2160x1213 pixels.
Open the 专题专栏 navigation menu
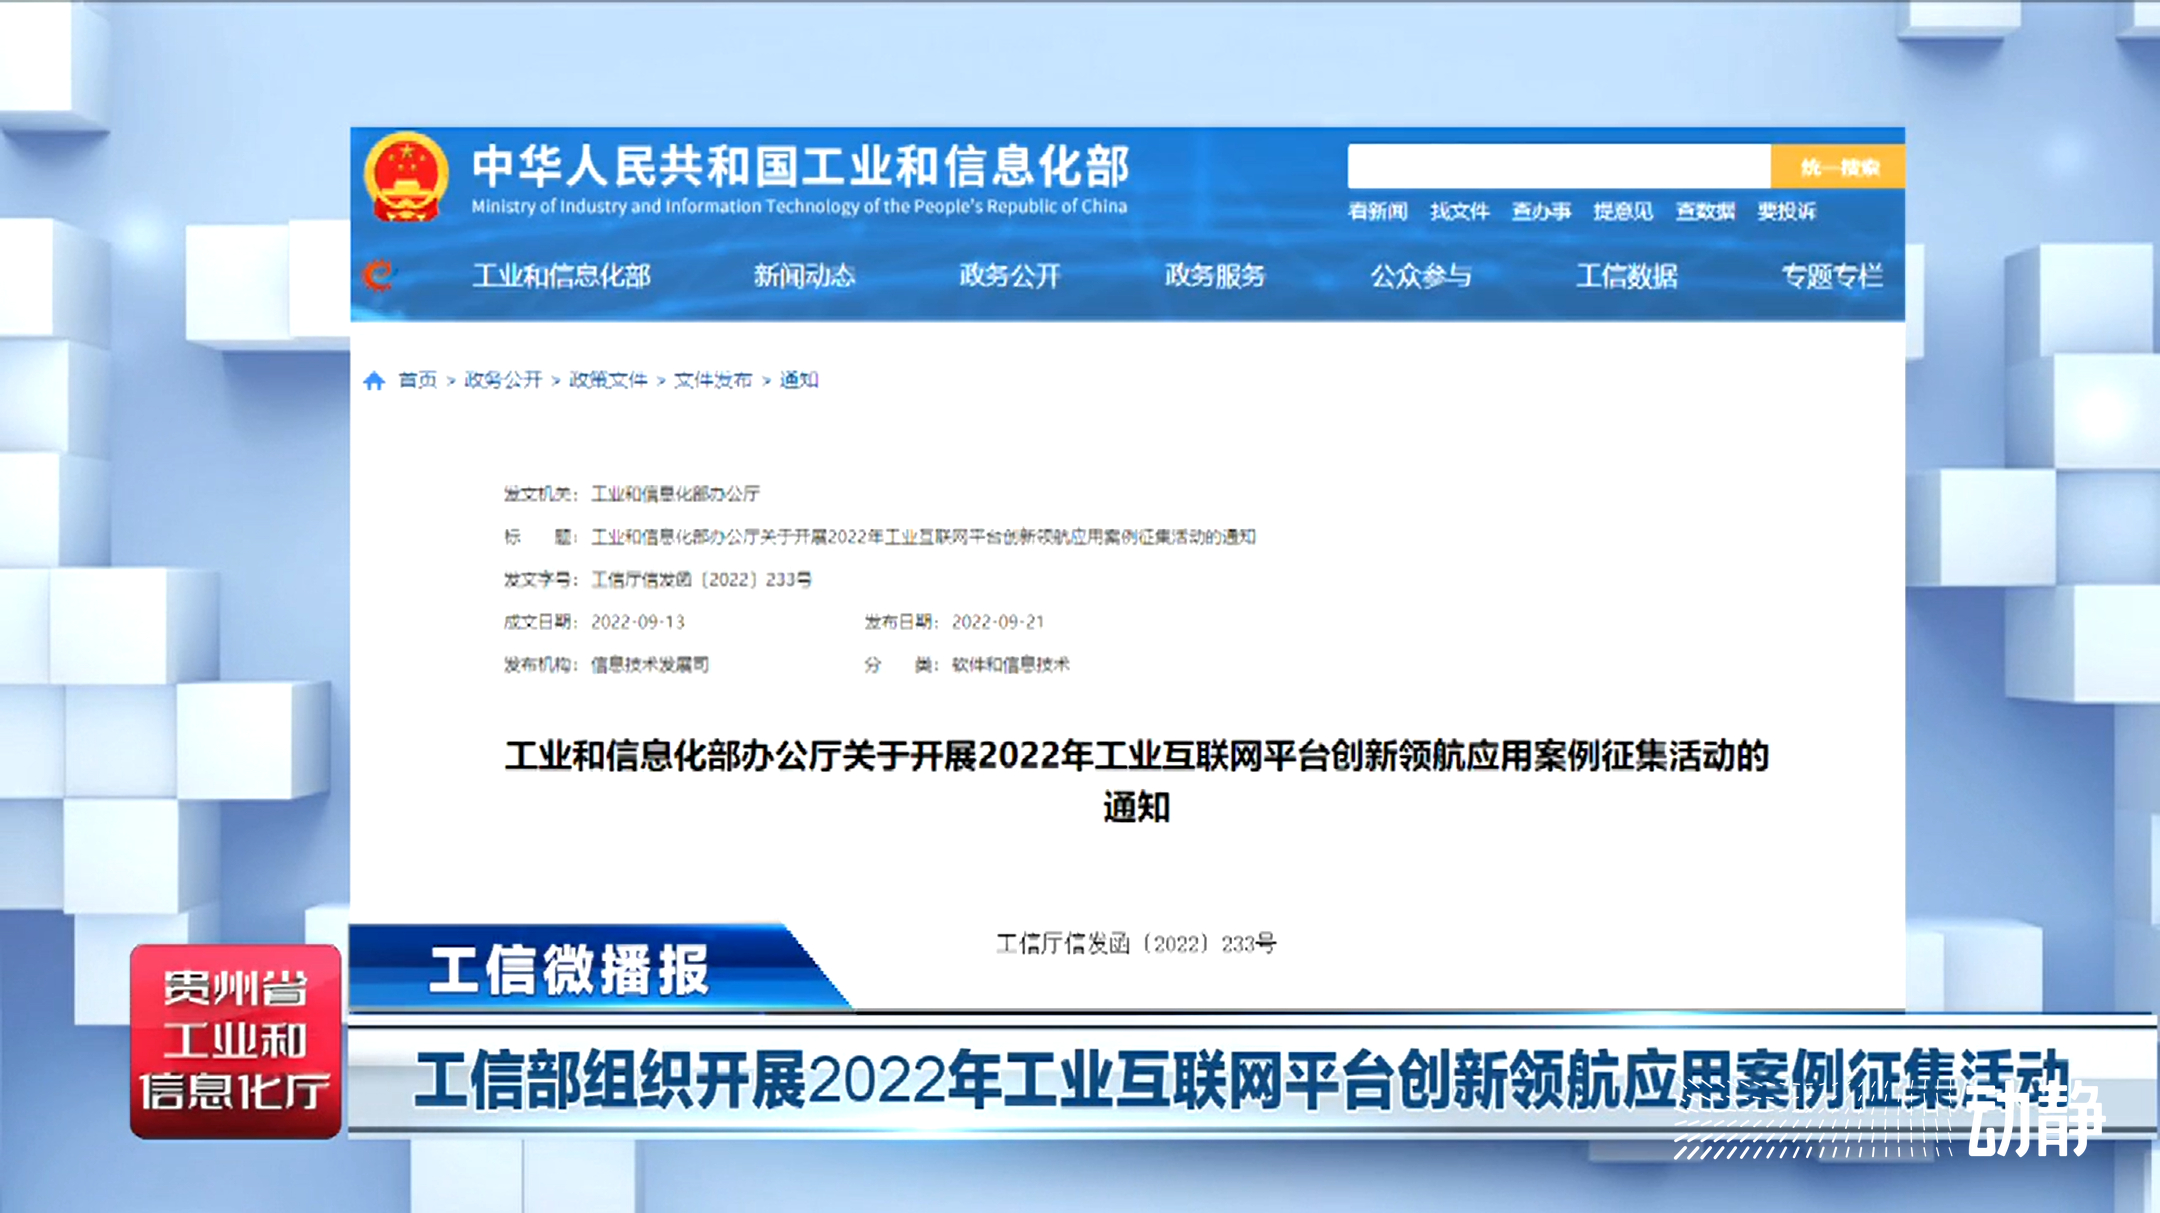[x=1832, y=275]
